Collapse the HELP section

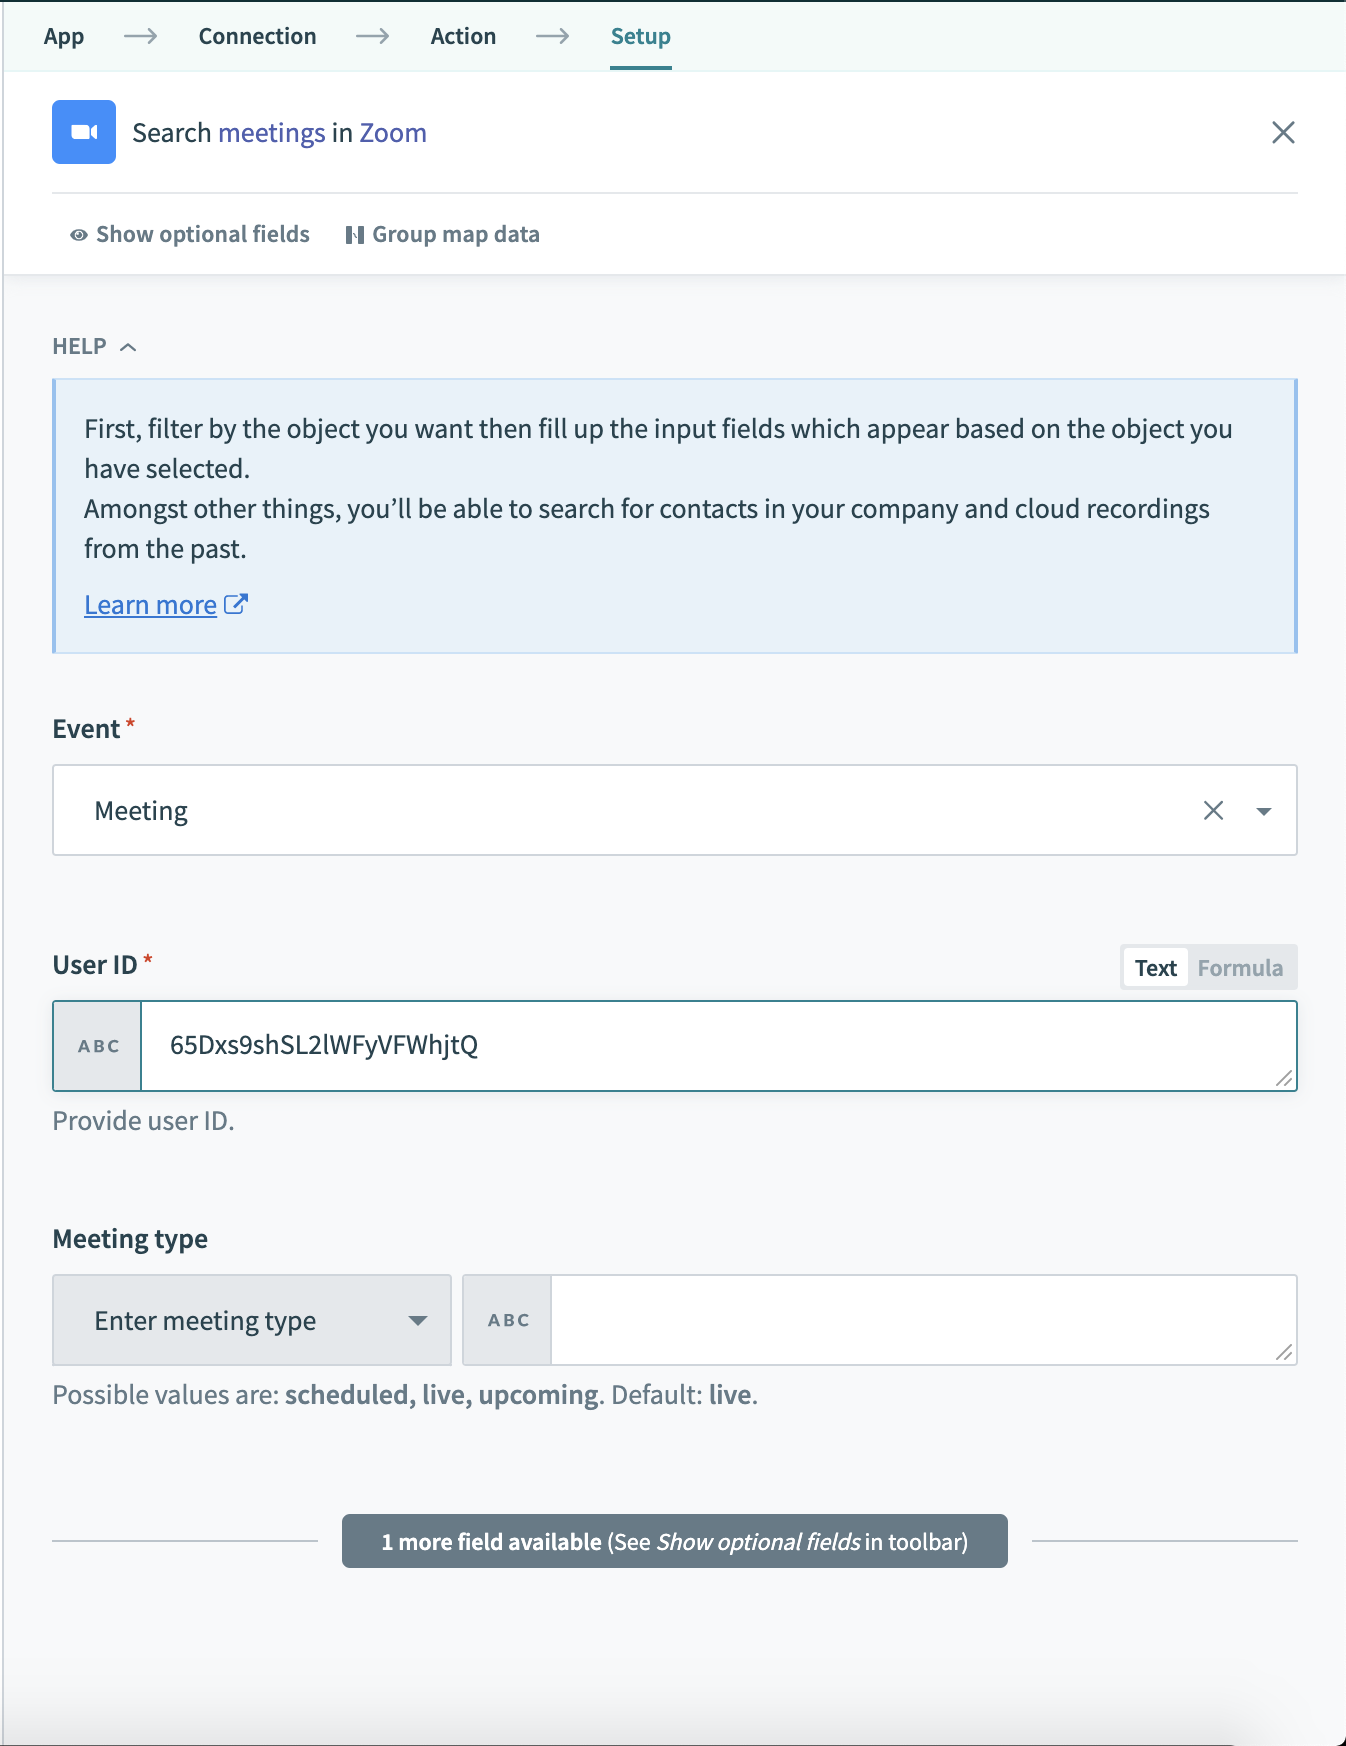pyautogui.click(x=129, y=346)
